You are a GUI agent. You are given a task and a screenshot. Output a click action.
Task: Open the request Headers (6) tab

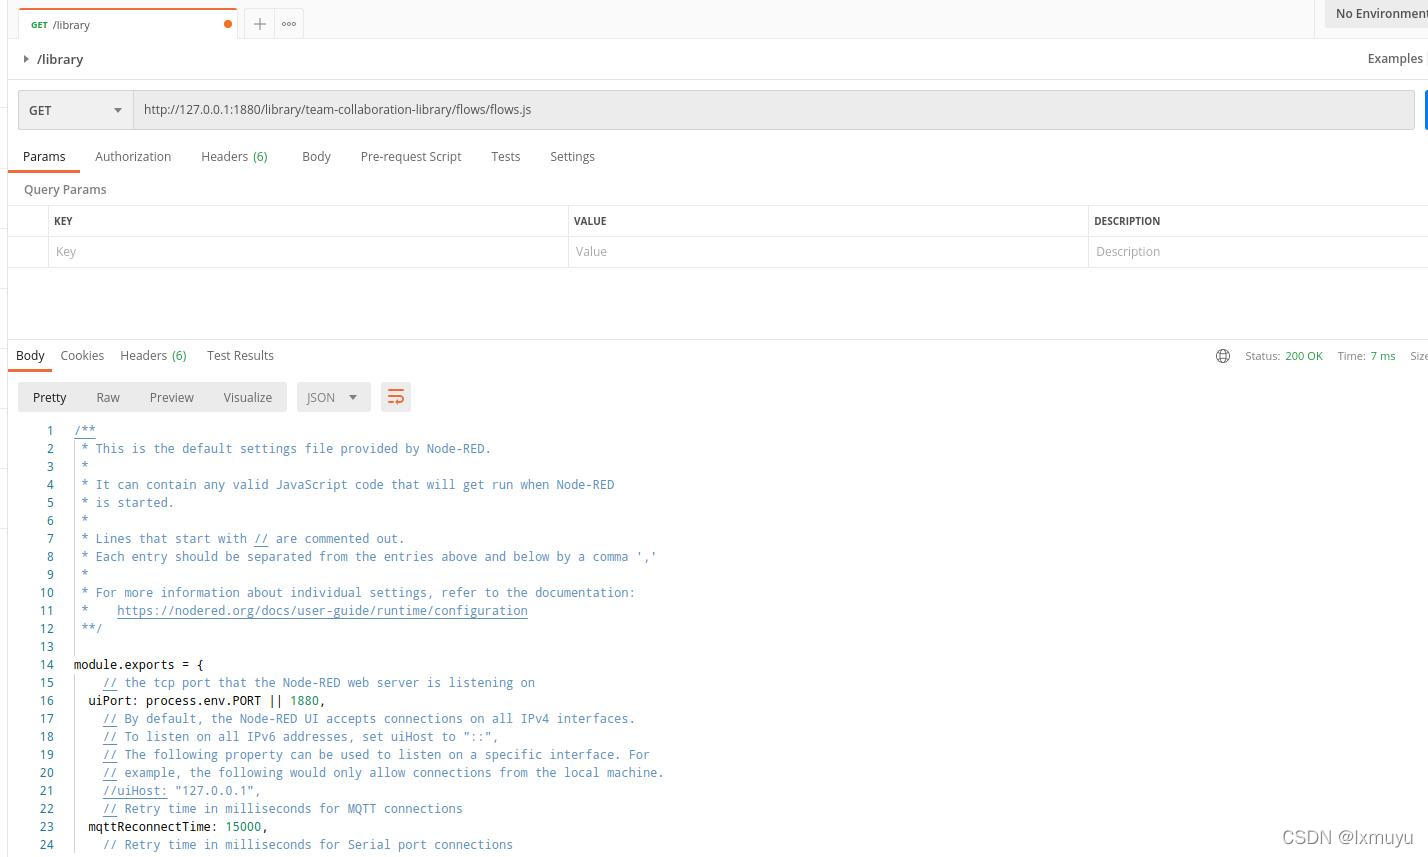pyautogui.click(x=234, y=157)
